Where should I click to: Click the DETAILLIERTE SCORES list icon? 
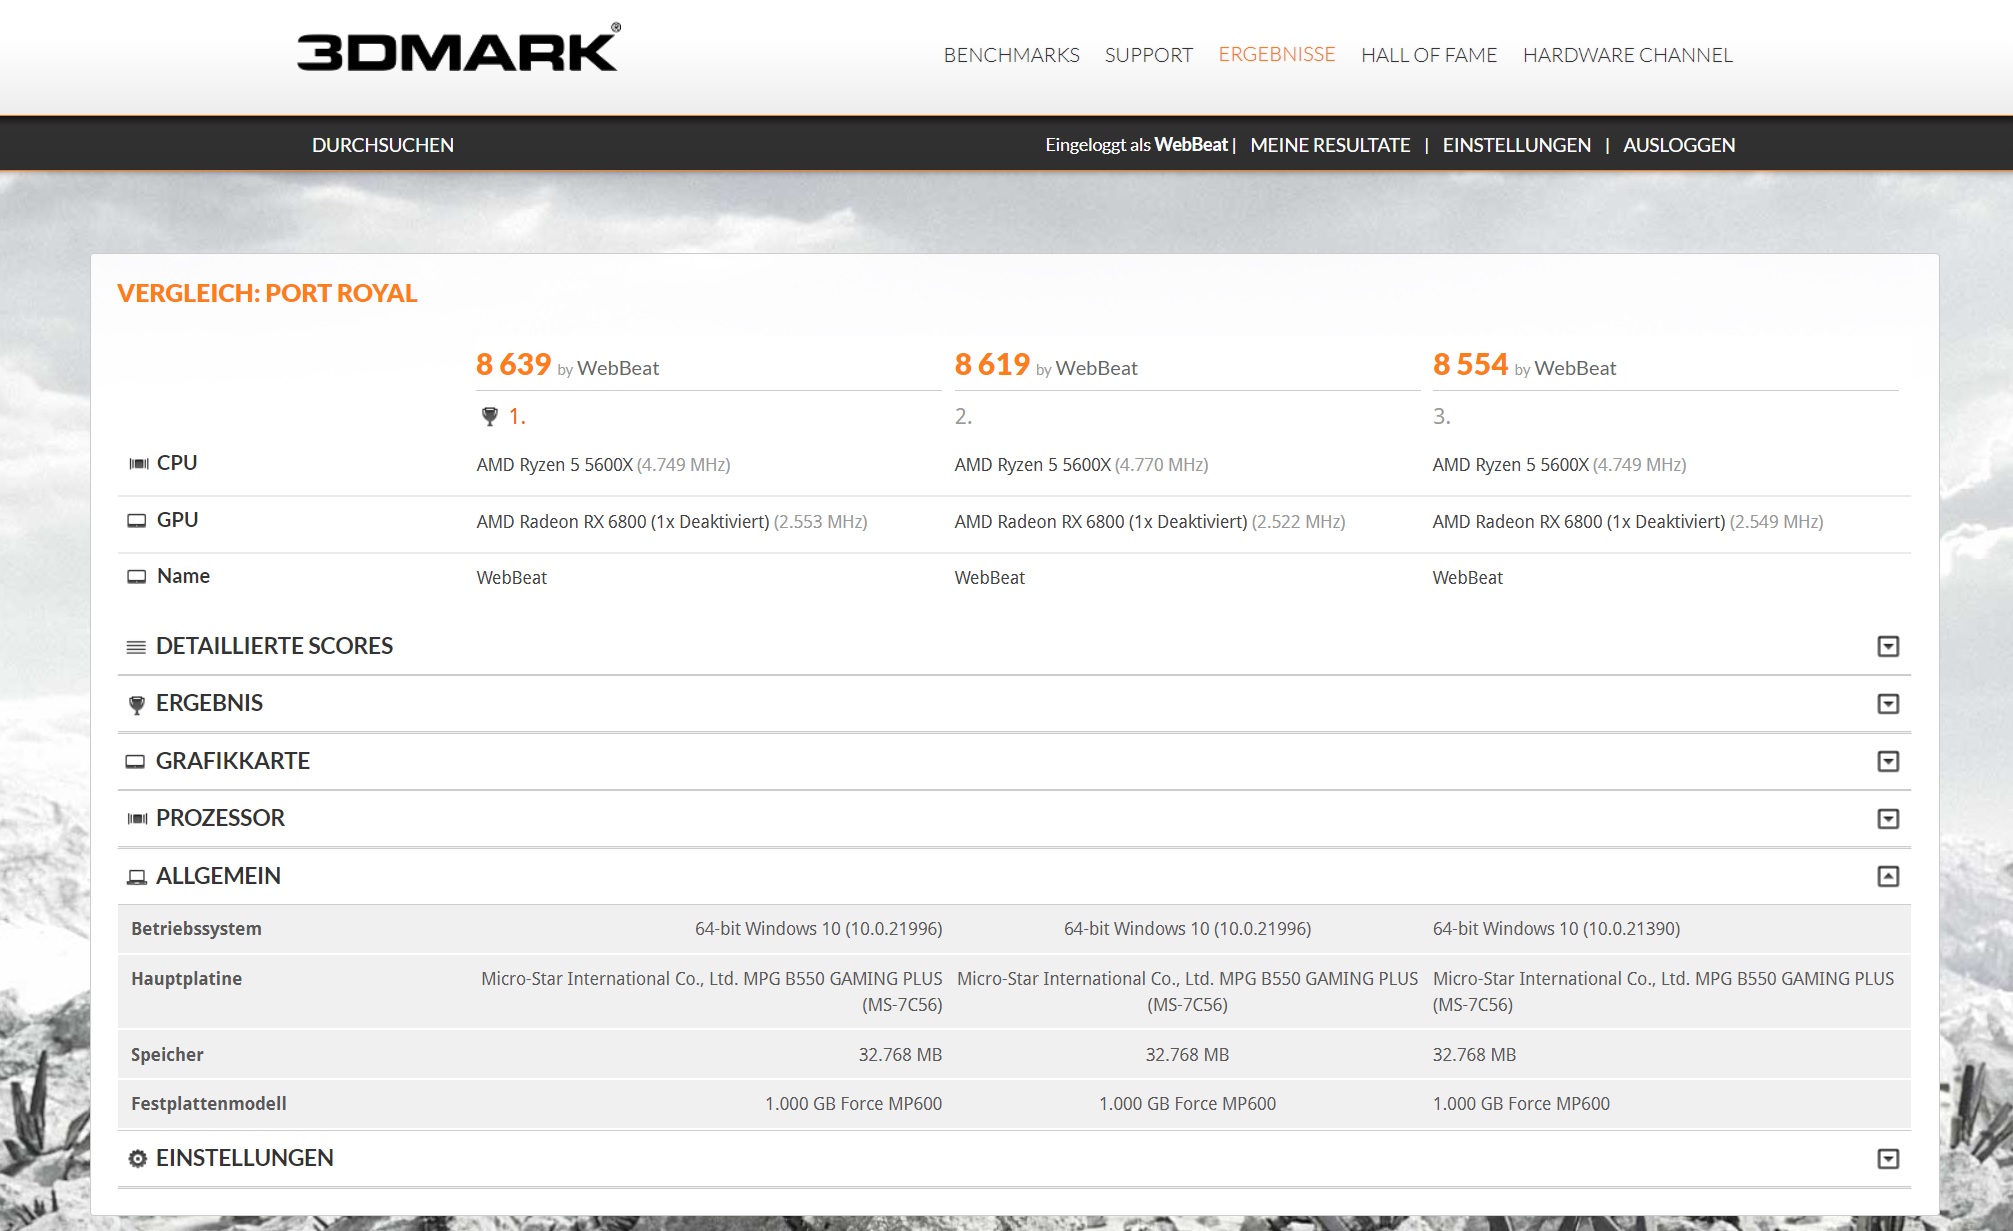click(136, 647)
